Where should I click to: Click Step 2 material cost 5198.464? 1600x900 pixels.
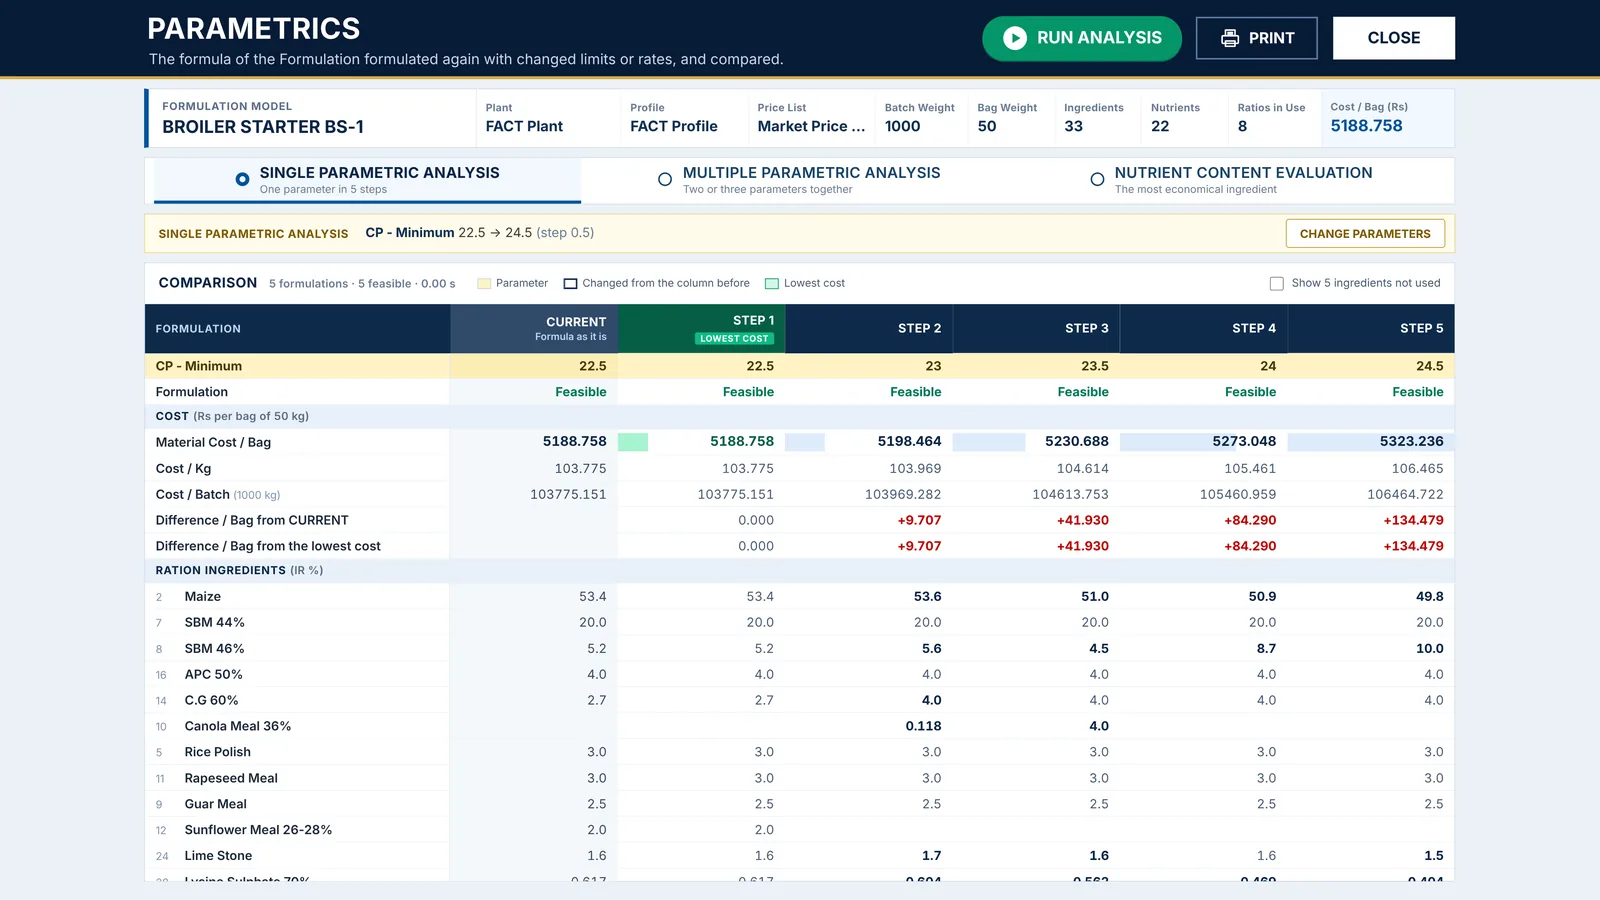(x=909, y=441)
